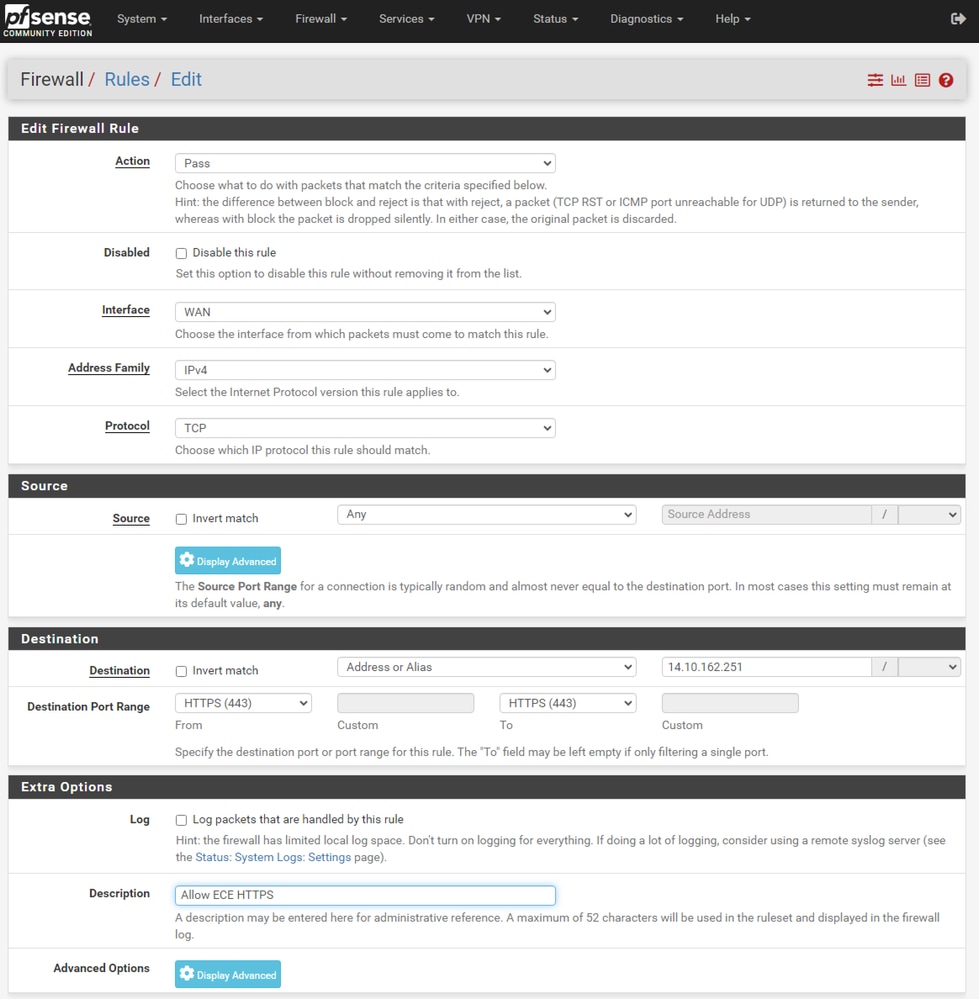
Task: Click the Source Address input field
Action: pos(766,515)
